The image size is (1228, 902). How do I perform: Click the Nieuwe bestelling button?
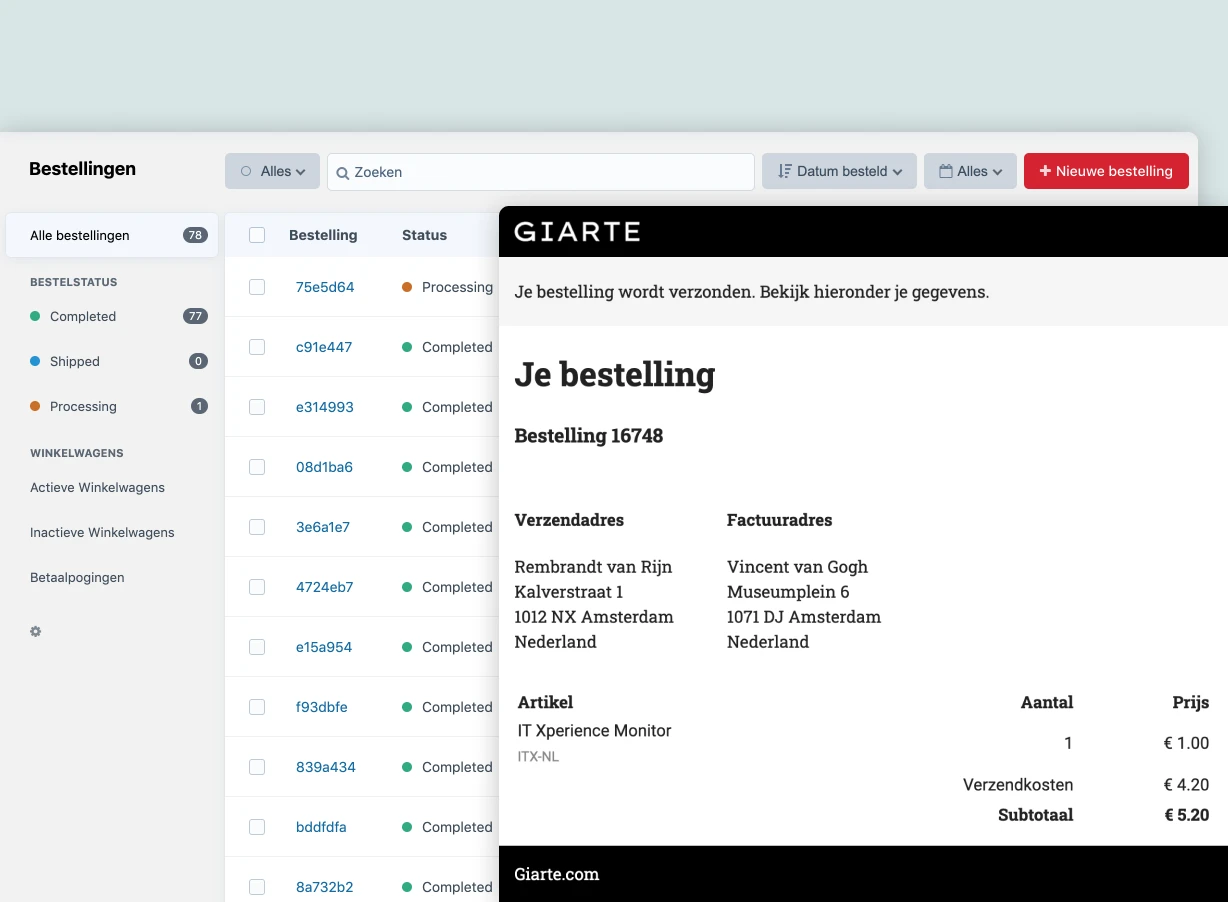[x=1106, y=171]
